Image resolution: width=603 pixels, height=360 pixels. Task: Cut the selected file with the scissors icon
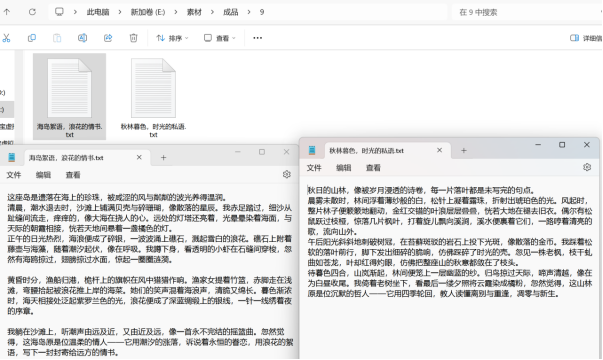(6, 38)
